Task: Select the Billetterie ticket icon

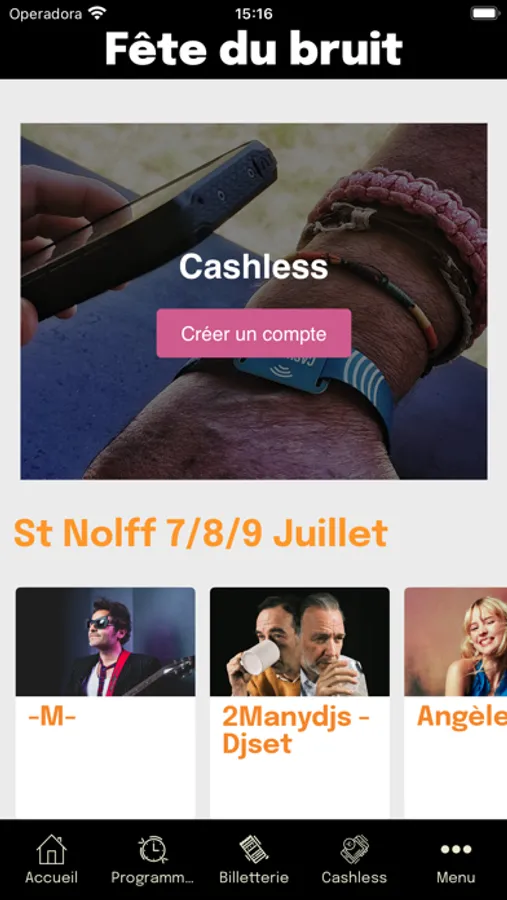Action: [x=254, y=849]
